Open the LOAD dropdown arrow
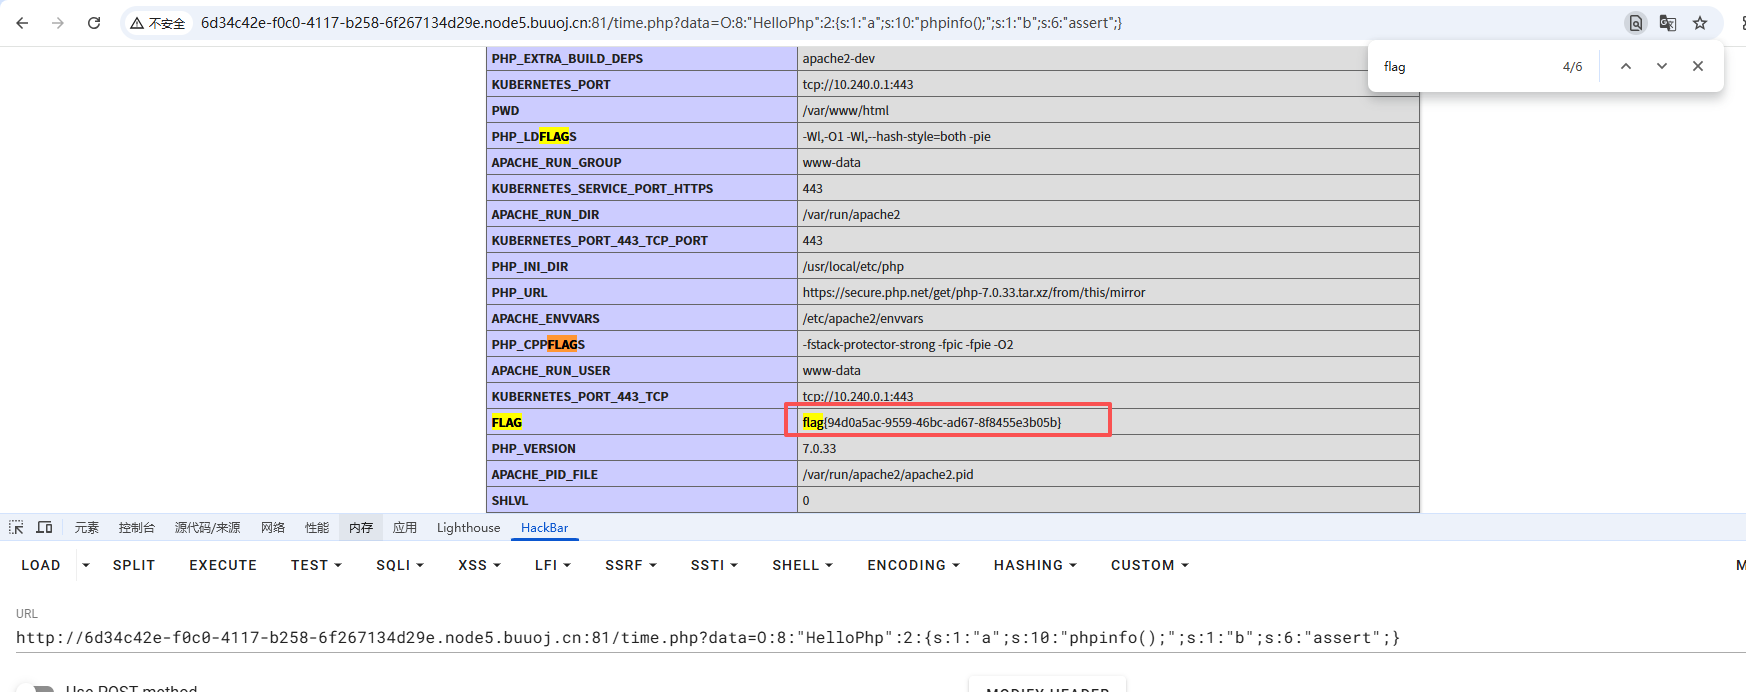The width and height of the screenshot is (1746, 692). click(86, 565)
